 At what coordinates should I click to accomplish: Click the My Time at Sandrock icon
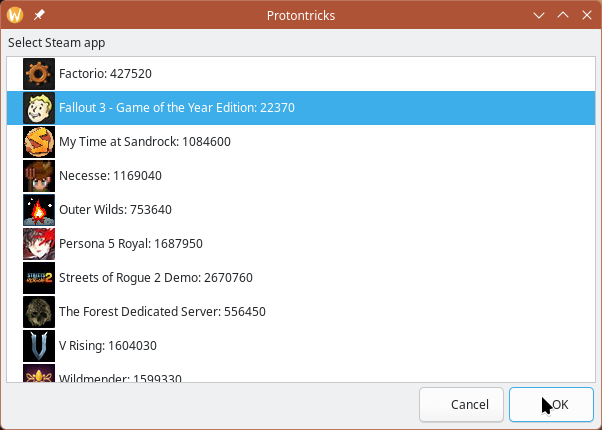pos(39,142)
